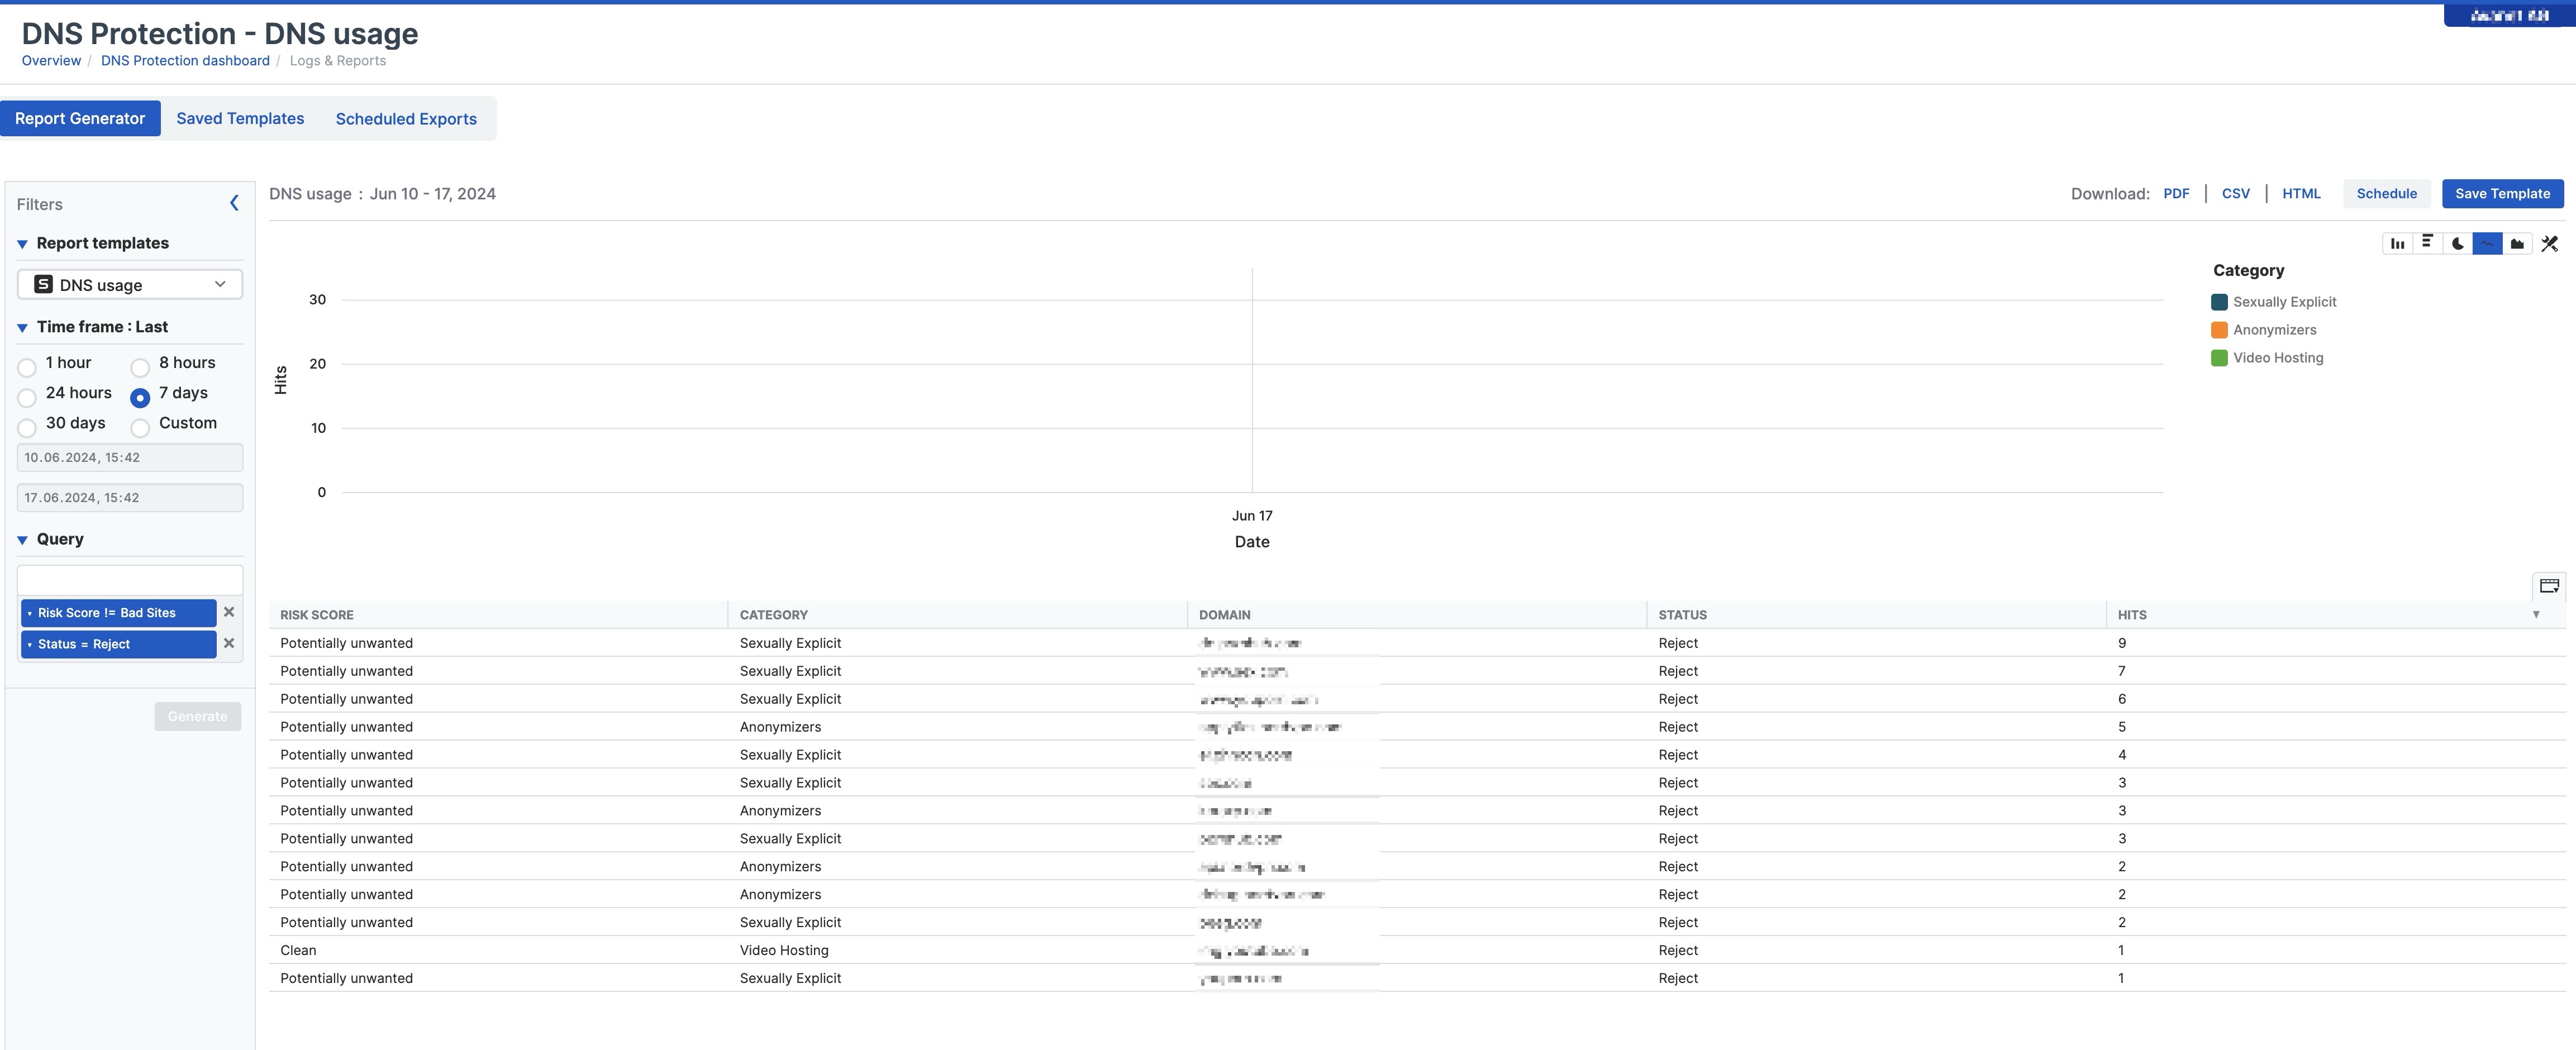Collapse the Time frame section

point(22,328)
